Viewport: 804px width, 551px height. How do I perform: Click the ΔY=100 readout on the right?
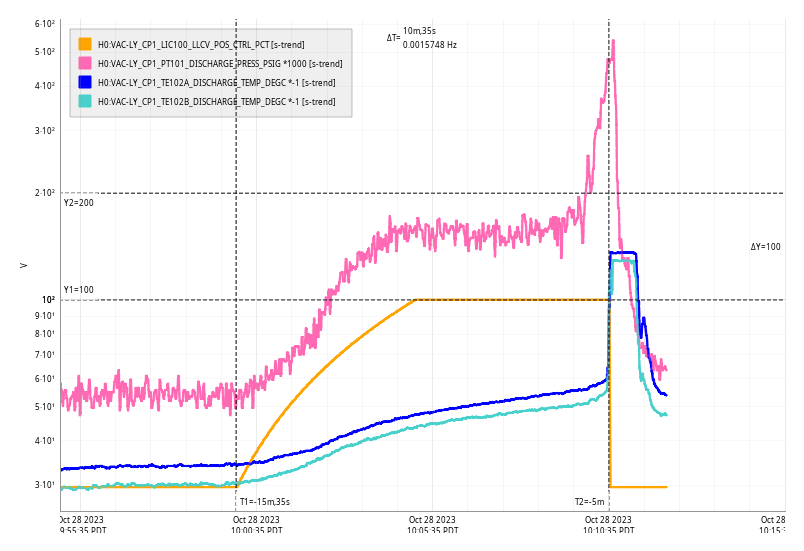click(x=765, y=246)
